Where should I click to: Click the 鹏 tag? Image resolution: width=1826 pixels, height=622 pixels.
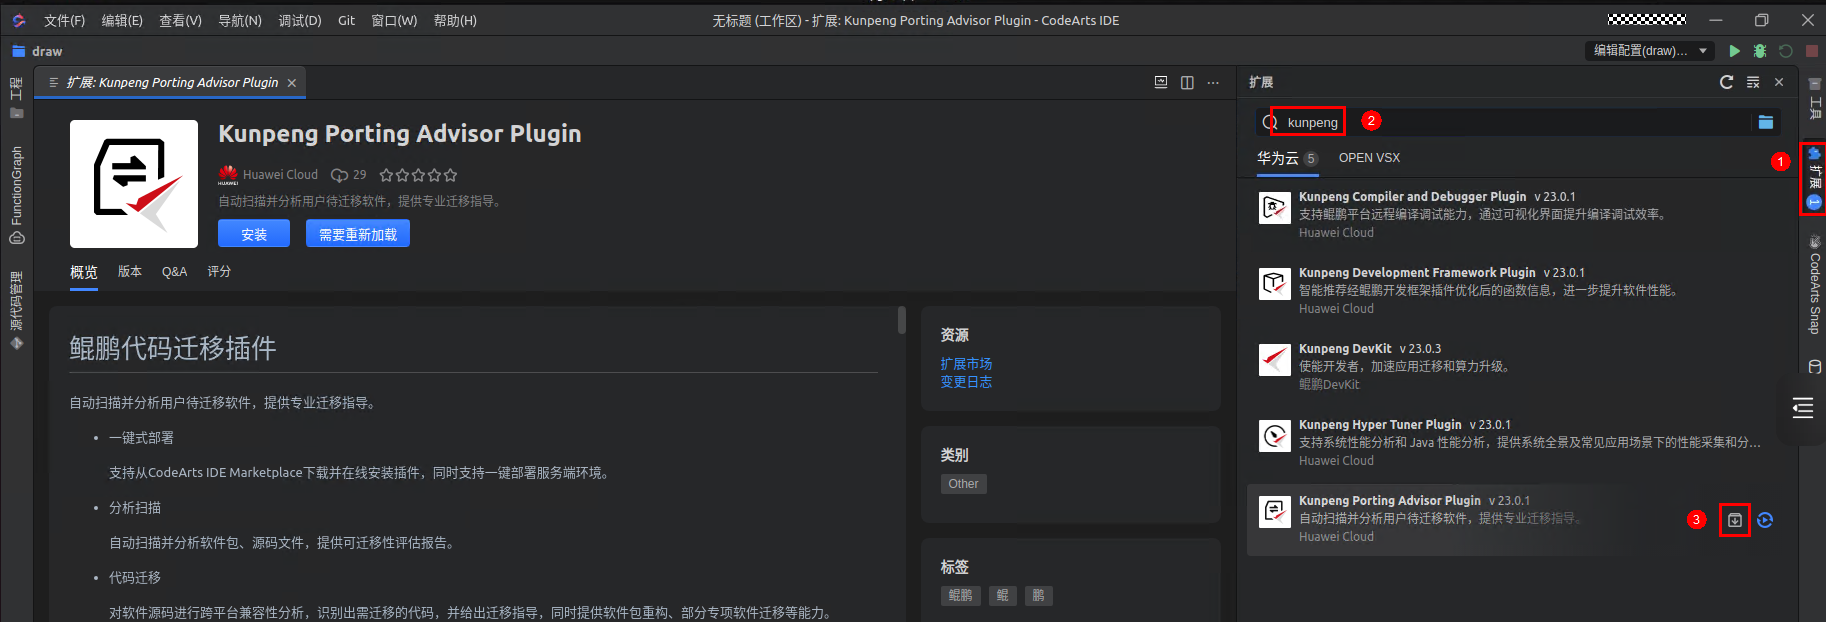coord(1038,596)
